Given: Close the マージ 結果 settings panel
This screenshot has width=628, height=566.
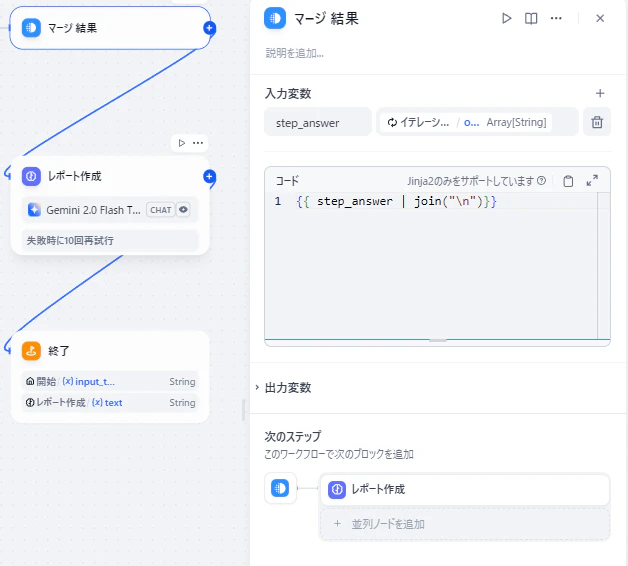Looking at the screenshot, I should coord(600,18).
